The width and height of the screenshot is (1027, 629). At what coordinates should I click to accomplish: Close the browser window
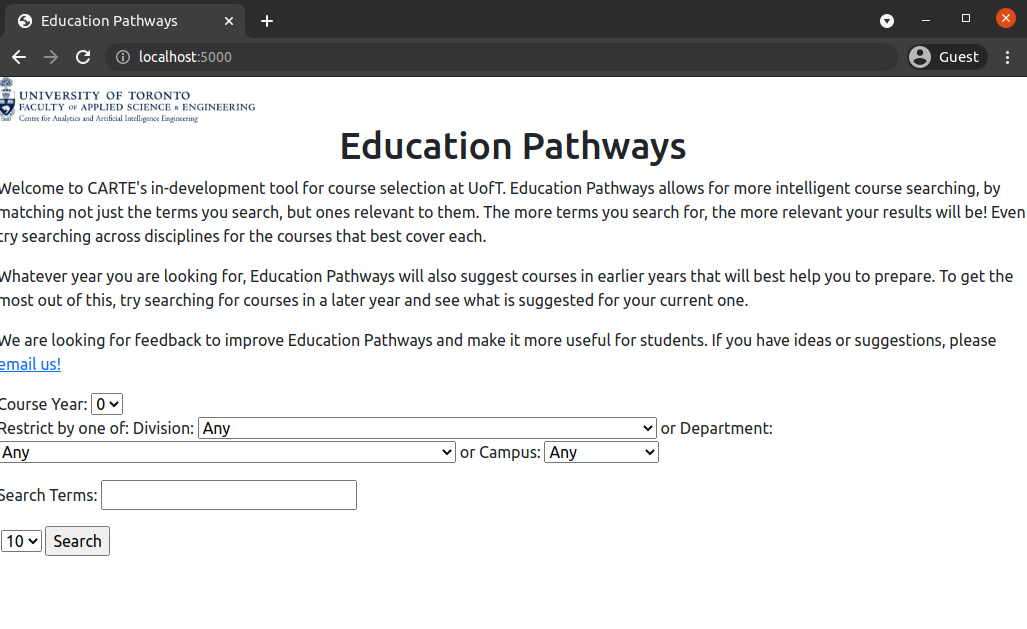(1005, 18)
